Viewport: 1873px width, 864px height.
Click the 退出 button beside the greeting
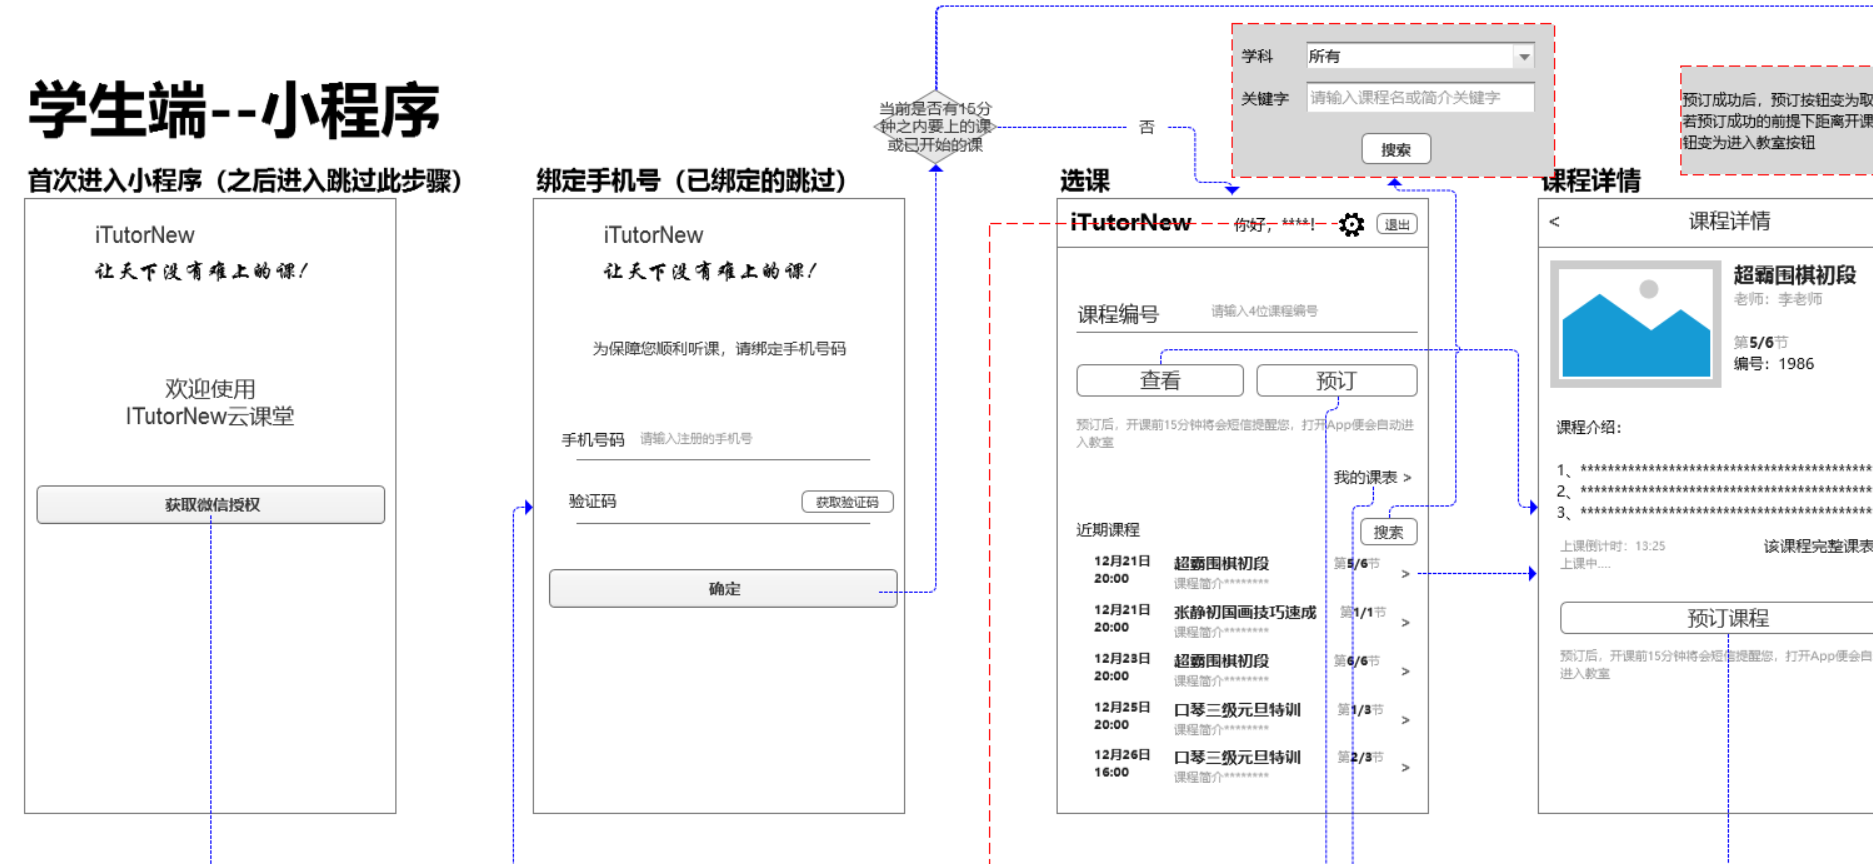click(1396, 224)
